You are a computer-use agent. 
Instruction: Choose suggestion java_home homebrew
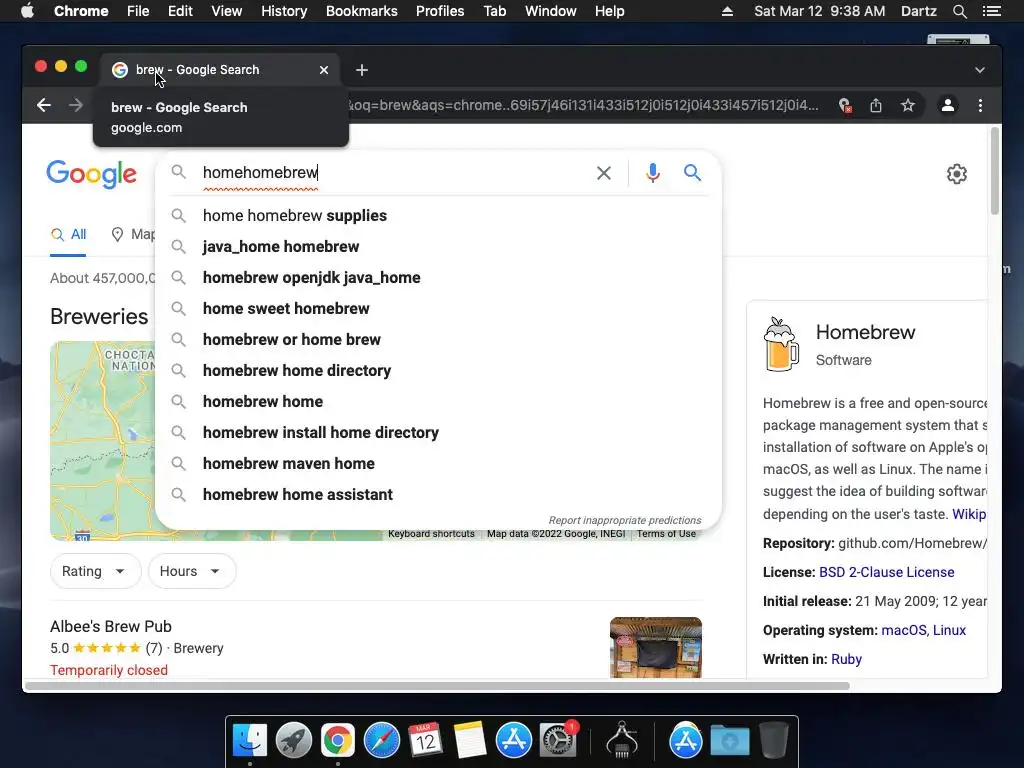439,246
